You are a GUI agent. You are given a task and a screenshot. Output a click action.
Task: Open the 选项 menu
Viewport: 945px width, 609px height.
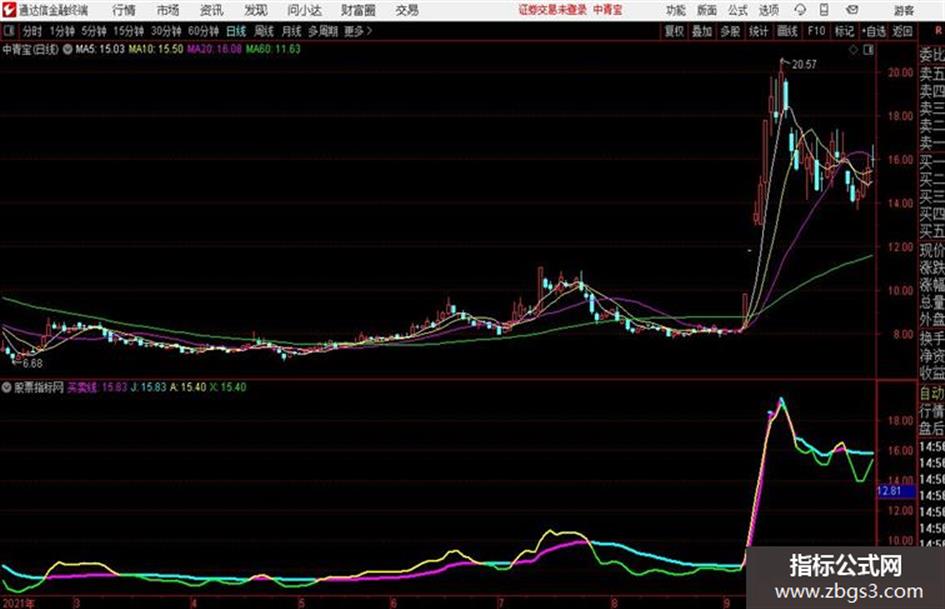(x=769, y=10)
